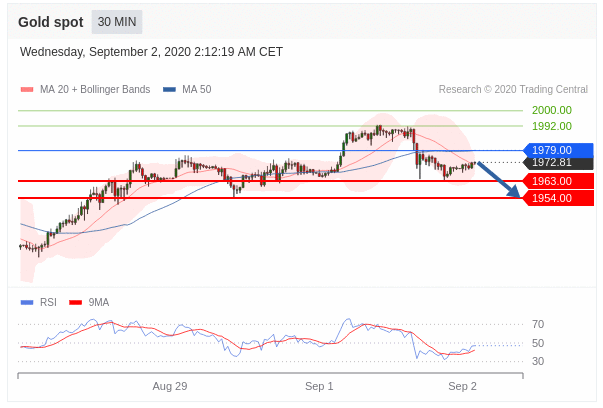Click the MA 20 + Bollinger Bands legend swatch

click(x=27, y=90)
